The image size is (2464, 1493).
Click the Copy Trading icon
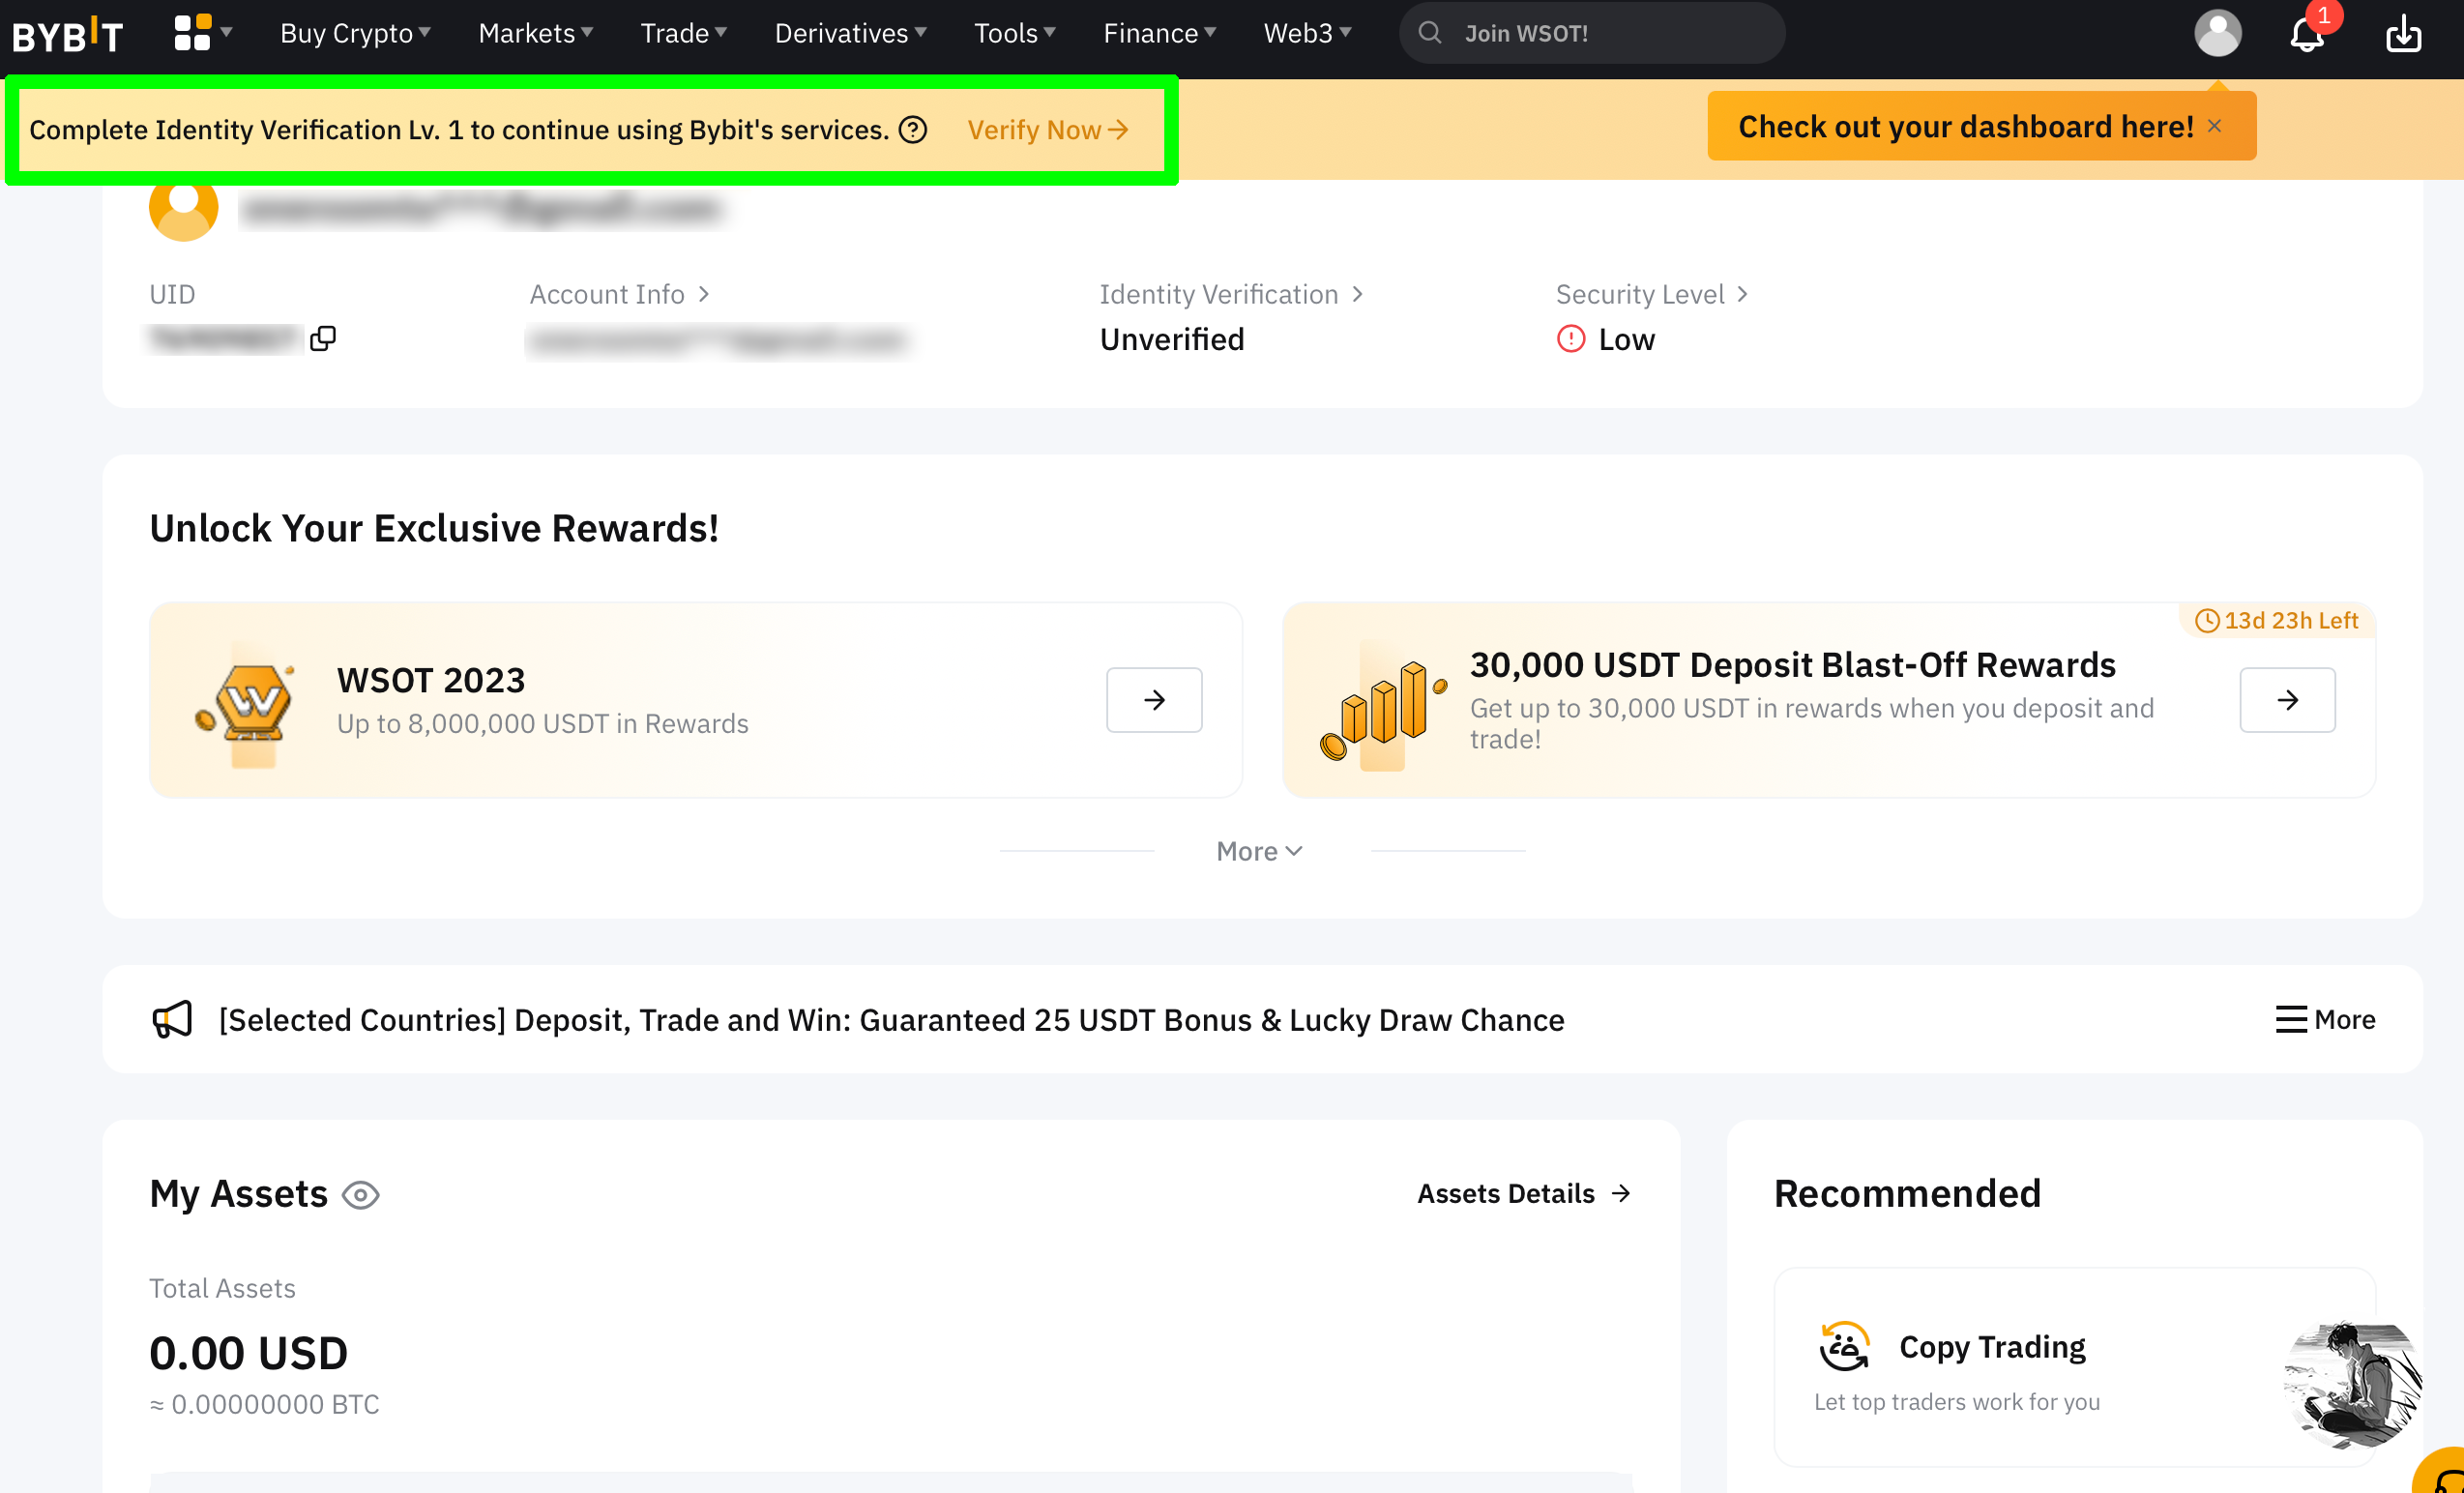click(1843, 1346)
